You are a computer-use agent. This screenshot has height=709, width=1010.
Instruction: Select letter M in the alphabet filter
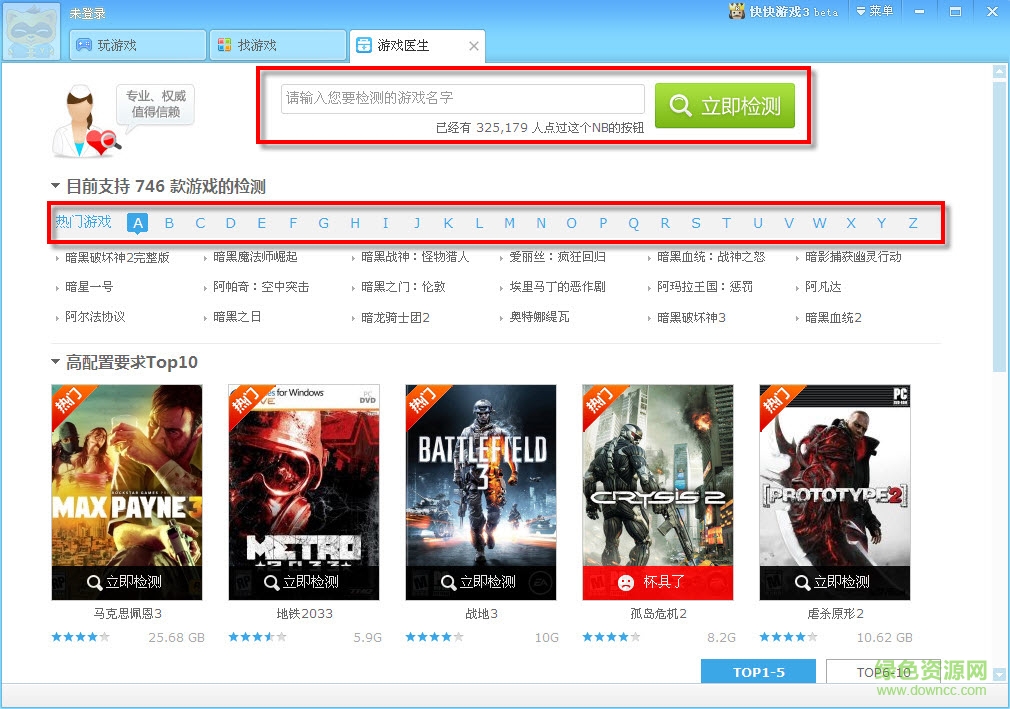[x=509, y=223]
